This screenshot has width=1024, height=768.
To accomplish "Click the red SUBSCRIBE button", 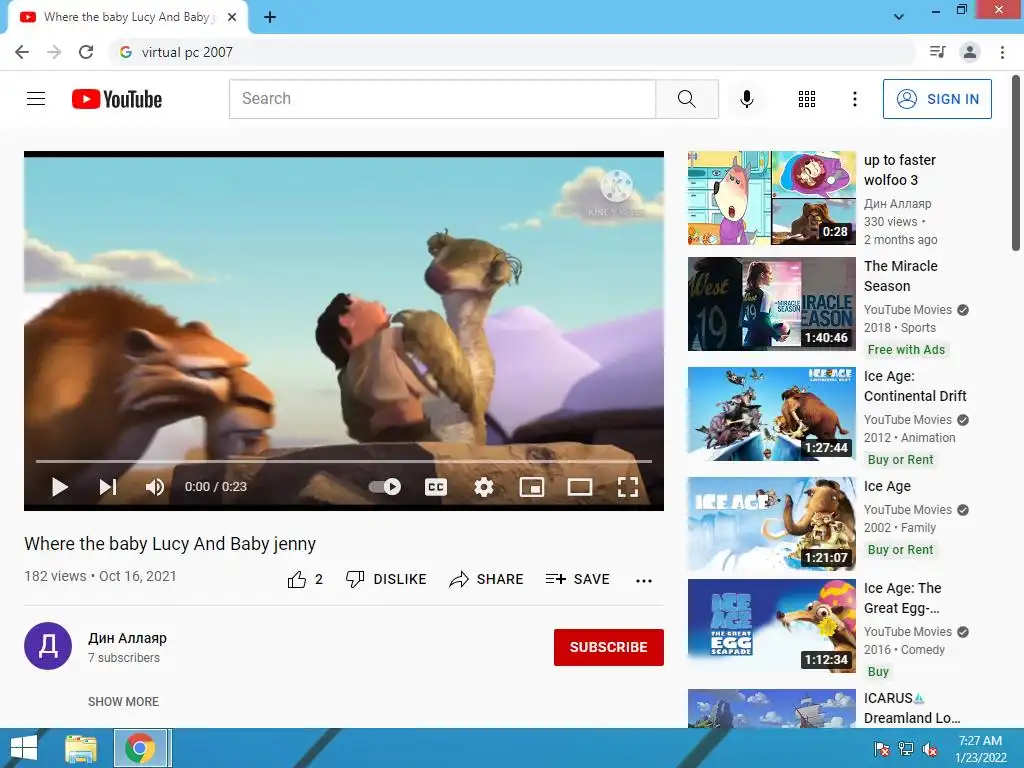I will (x=609, y=647).
